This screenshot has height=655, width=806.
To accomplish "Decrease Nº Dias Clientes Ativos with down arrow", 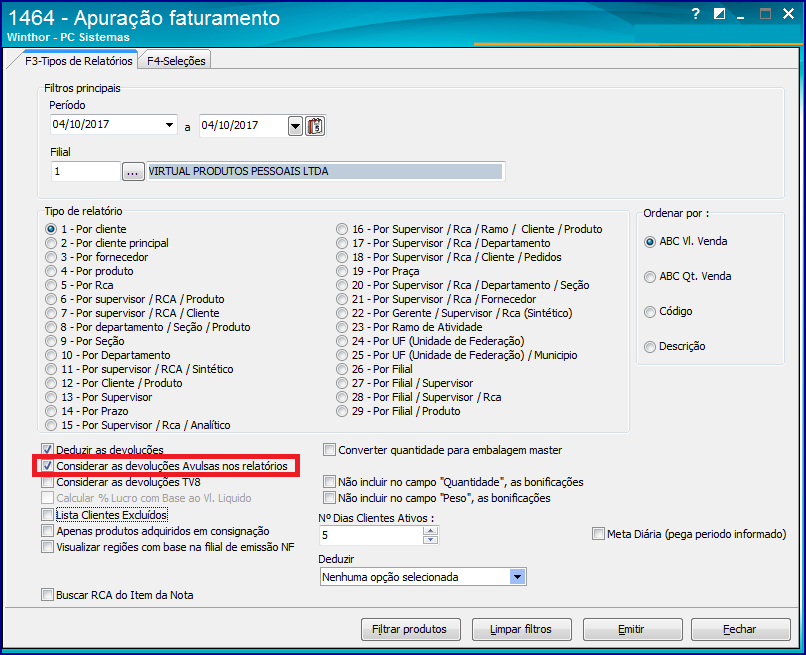I will 430,539.
